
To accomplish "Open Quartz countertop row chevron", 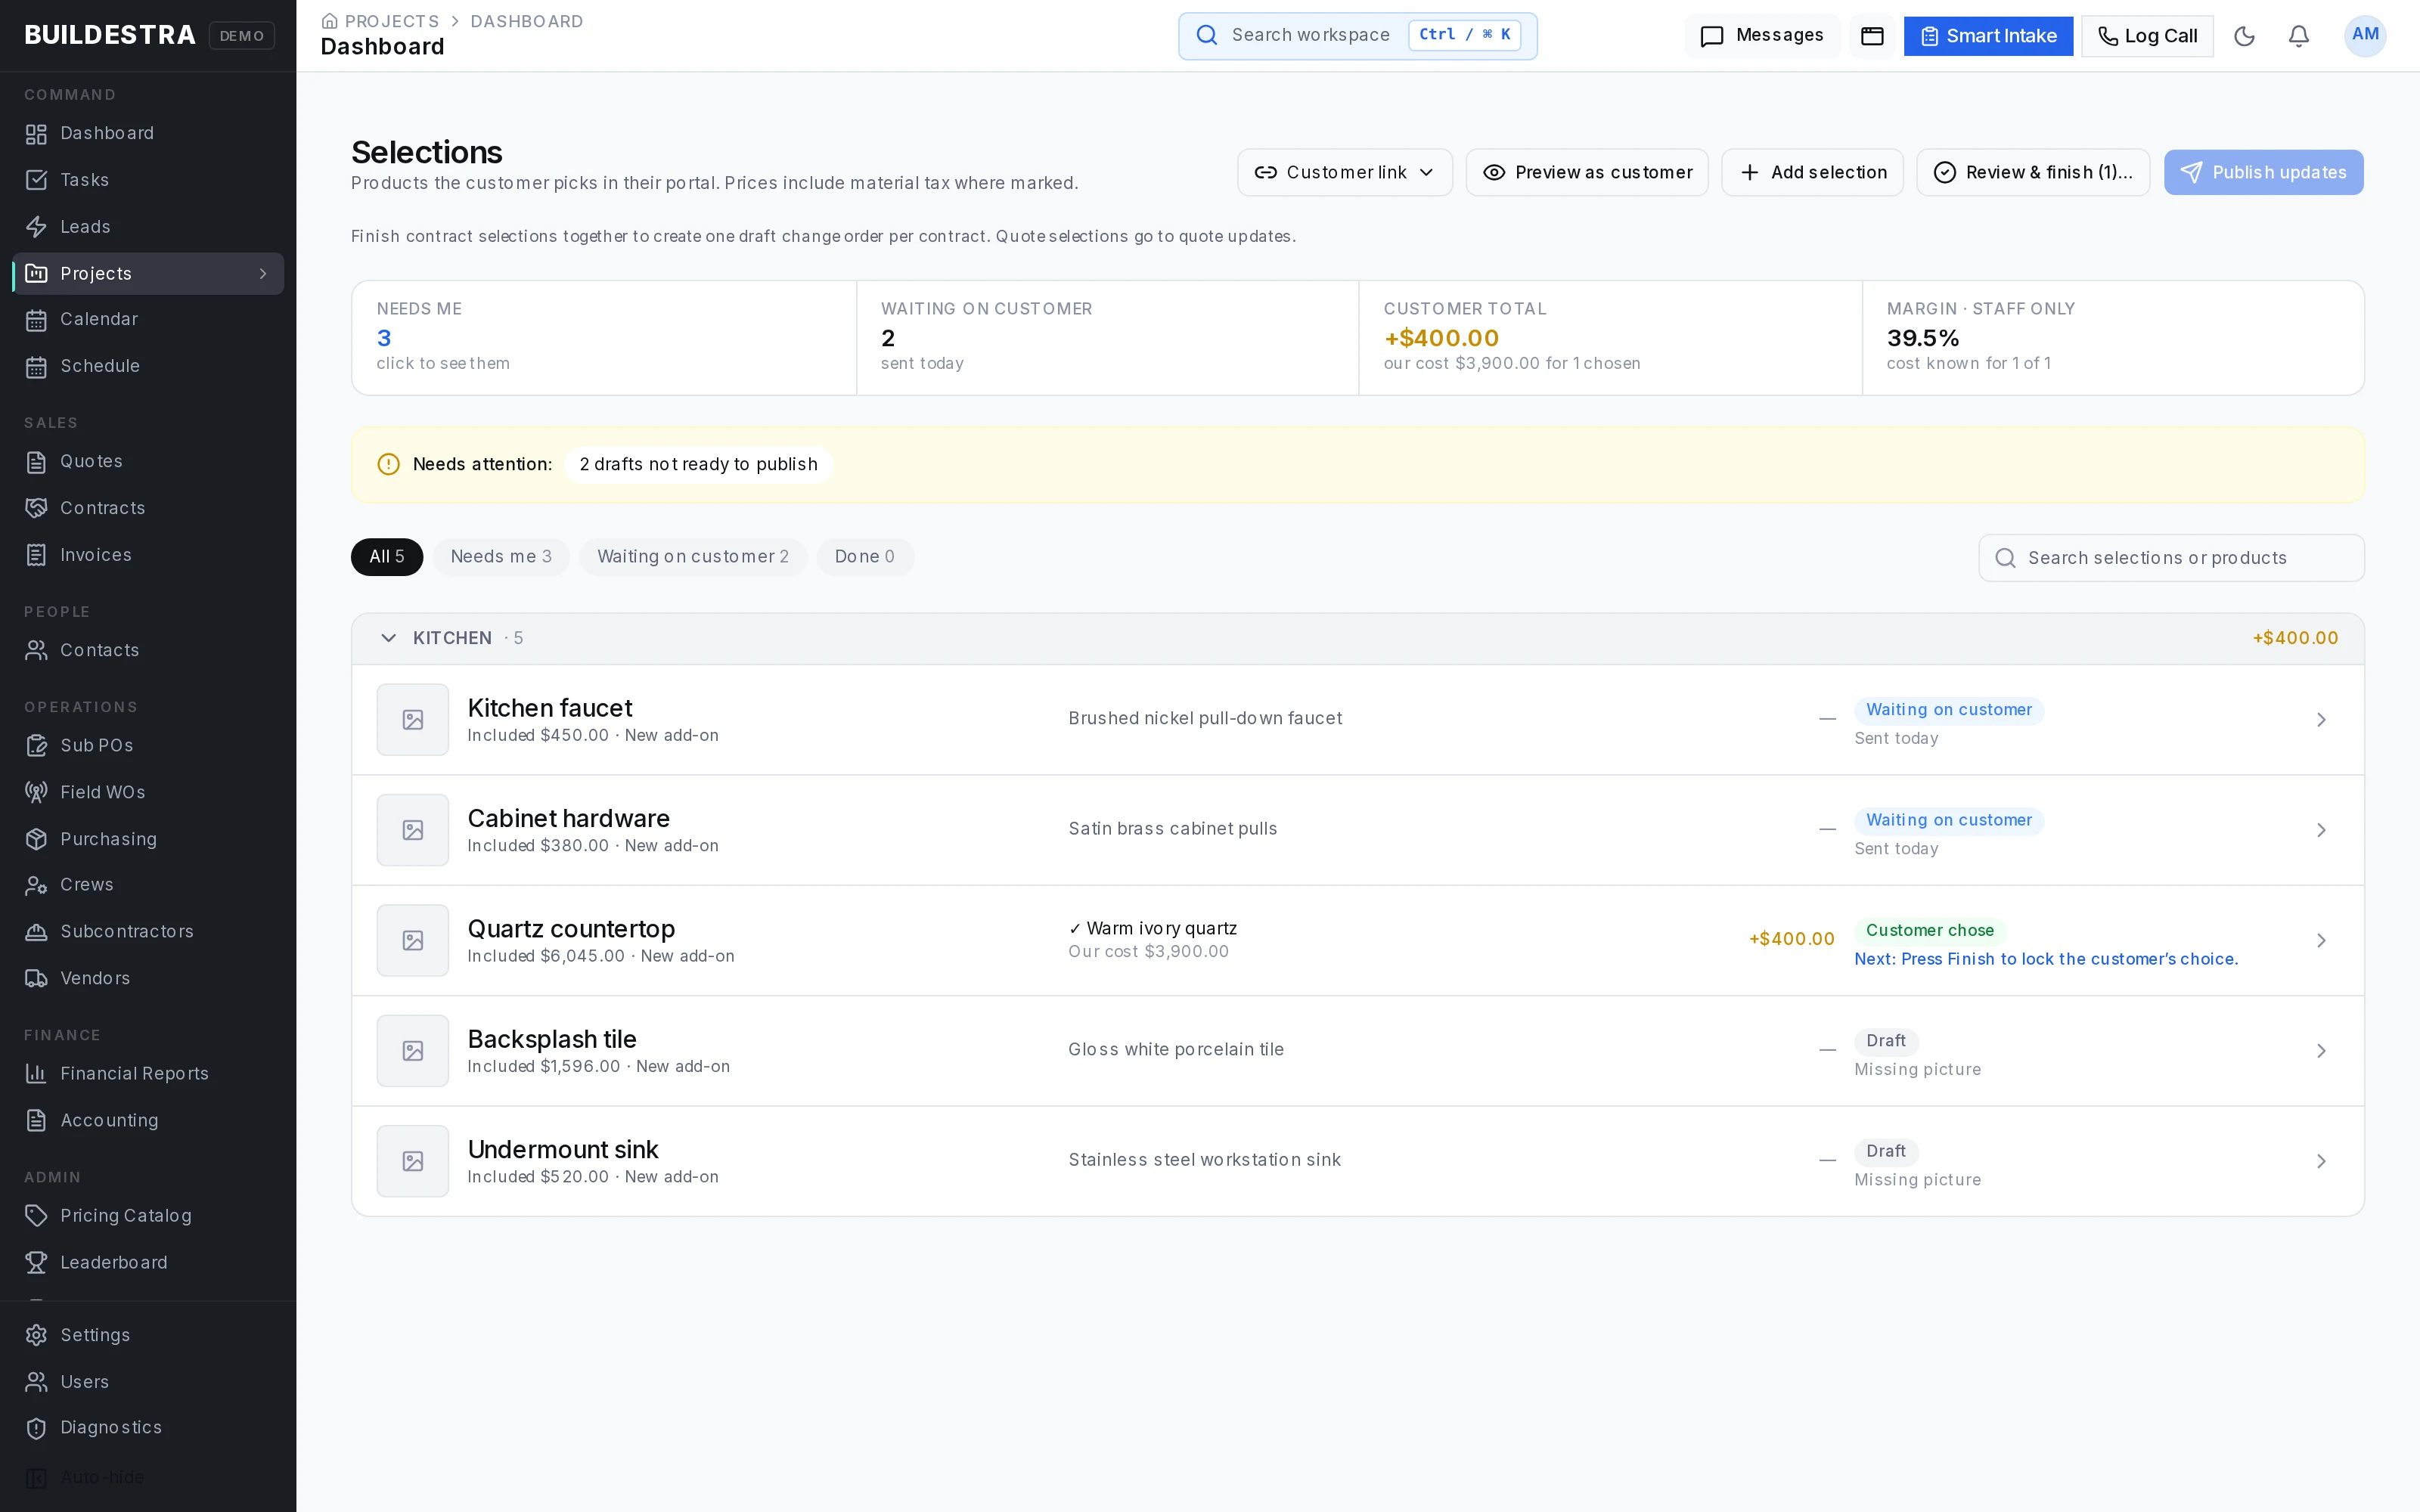I will [x=2321, y=940].
